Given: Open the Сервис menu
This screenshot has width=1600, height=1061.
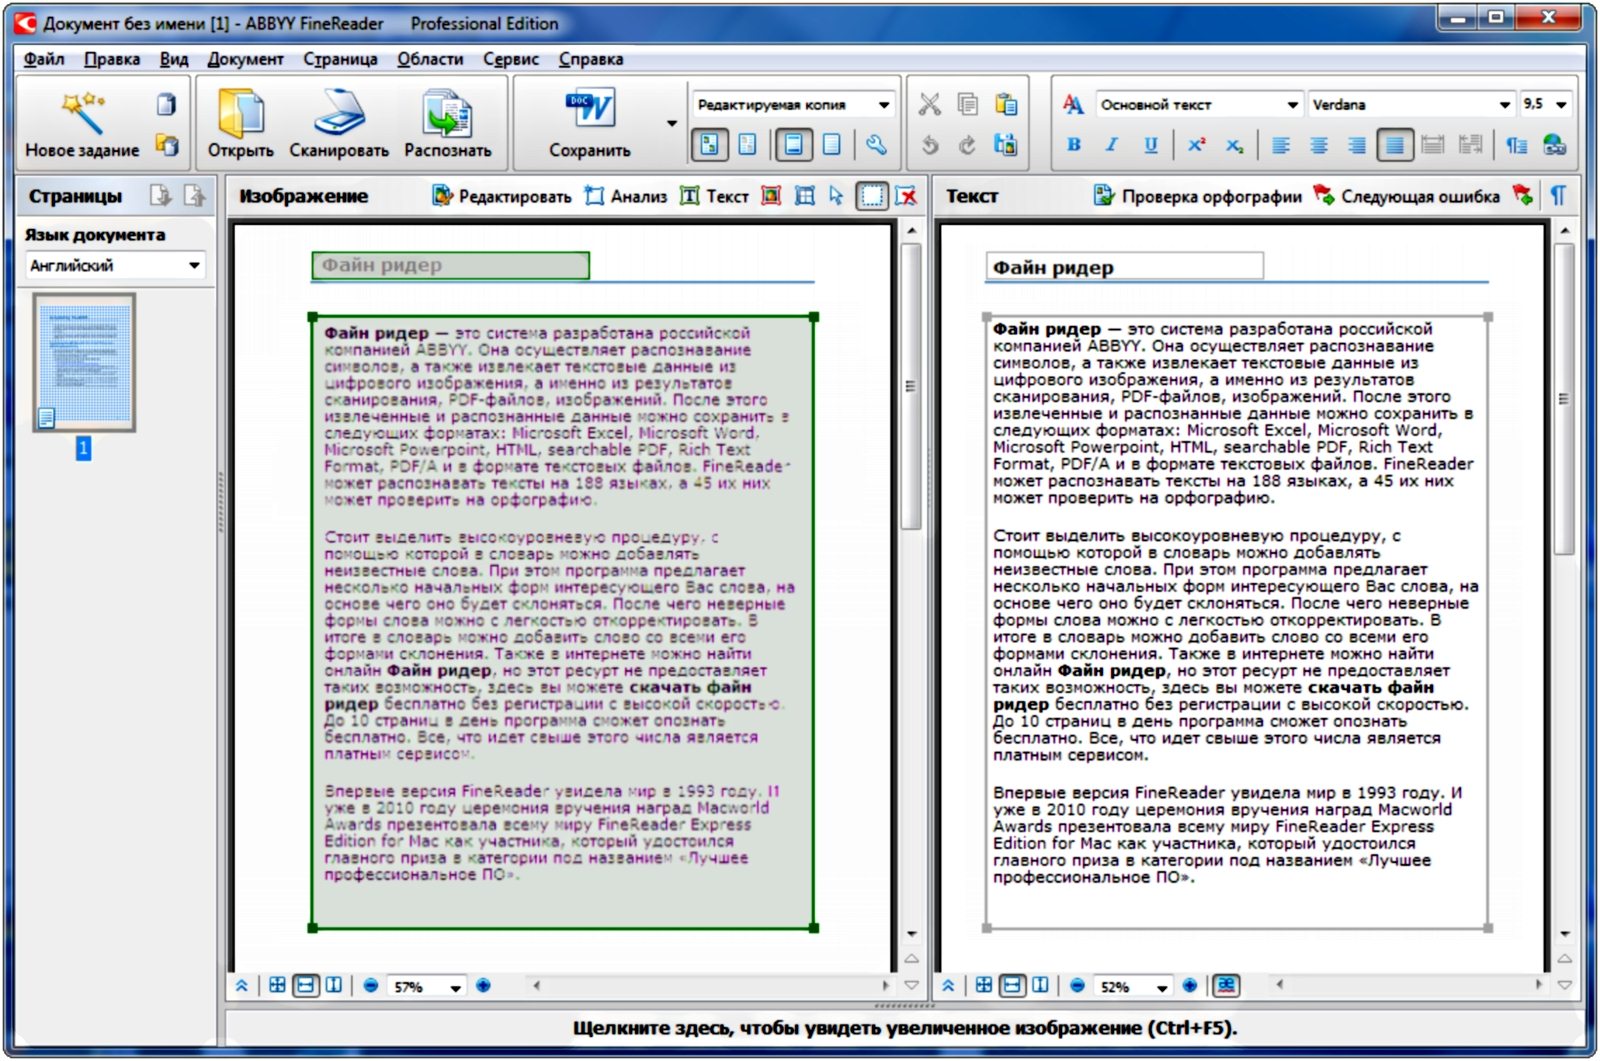Looking at the screenshot, I should pos(511,59).
